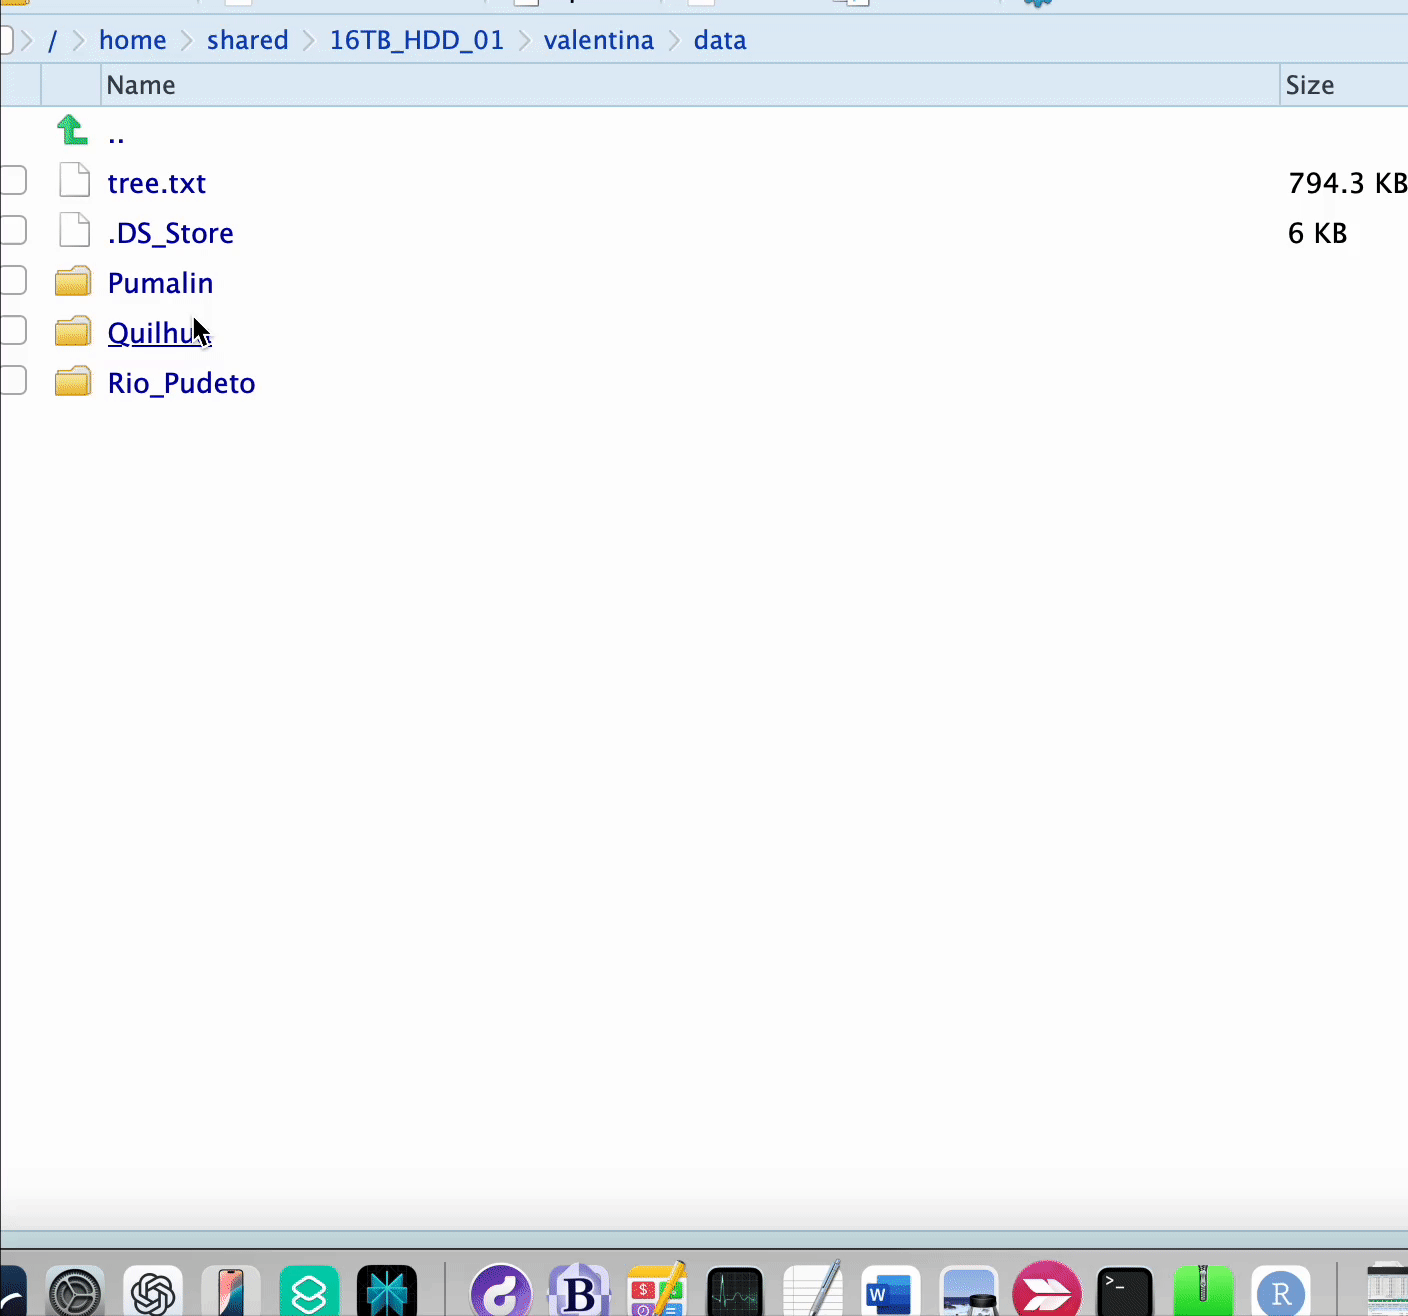Go to valentina in the breadcrumb path
Image resolution: width=1408 pixels, height=1316 pixels.
pos(598,40)
